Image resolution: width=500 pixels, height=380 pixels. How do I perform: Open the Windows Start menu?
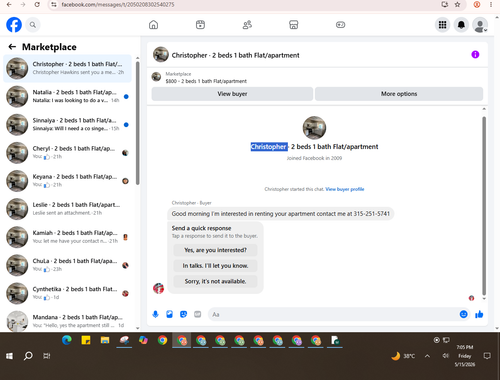pyautogui.click(x=9, y=356)
